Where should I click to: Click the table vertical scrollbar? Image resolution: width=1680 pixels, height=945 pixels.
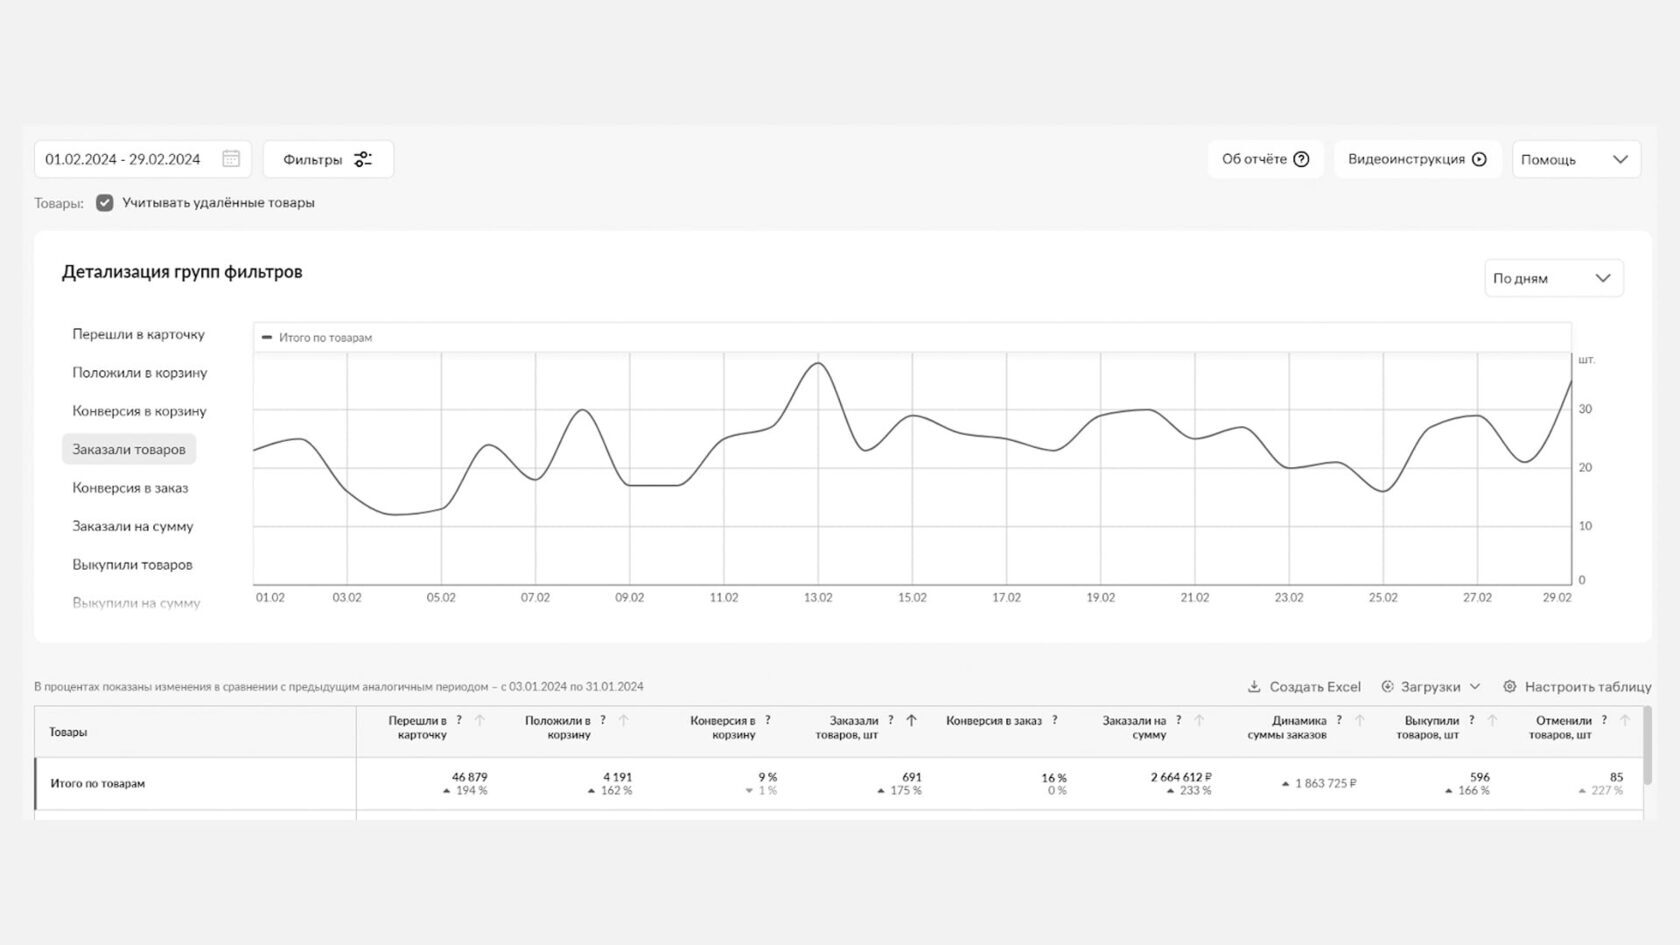[1647, 745]
